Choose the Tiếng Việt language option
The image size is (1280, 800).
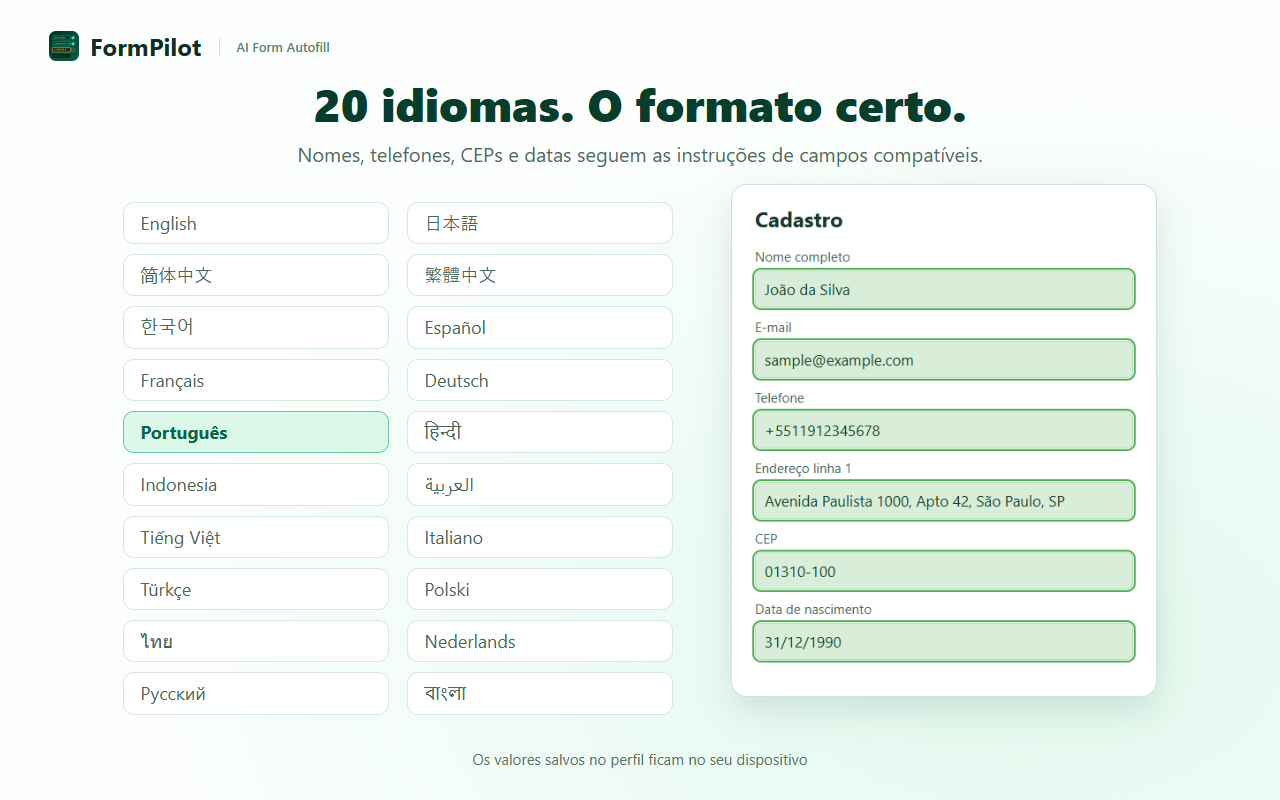pyautogui.click(x=256, y=537)
